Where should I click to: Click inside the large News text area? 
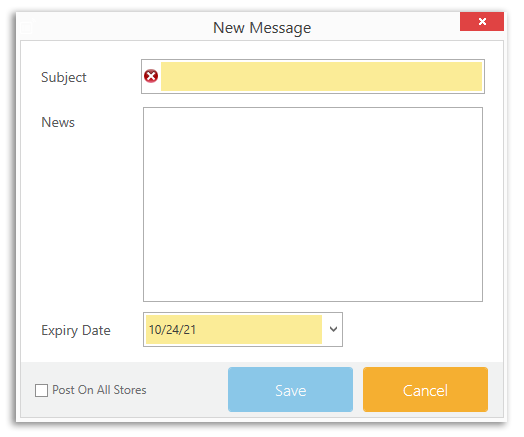click(x=313, y=204)
